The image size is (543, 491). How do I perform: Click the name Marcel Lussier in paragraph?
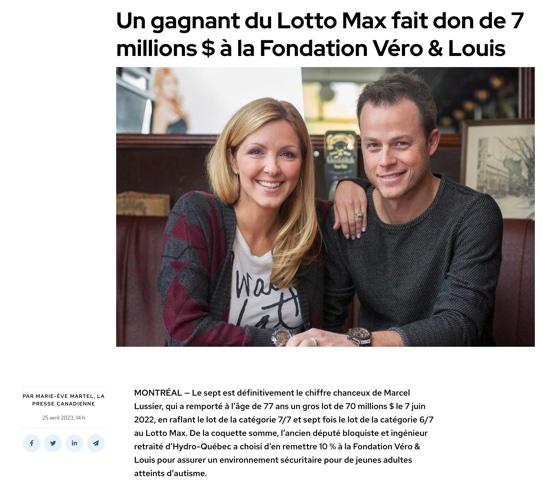point(272,399)
